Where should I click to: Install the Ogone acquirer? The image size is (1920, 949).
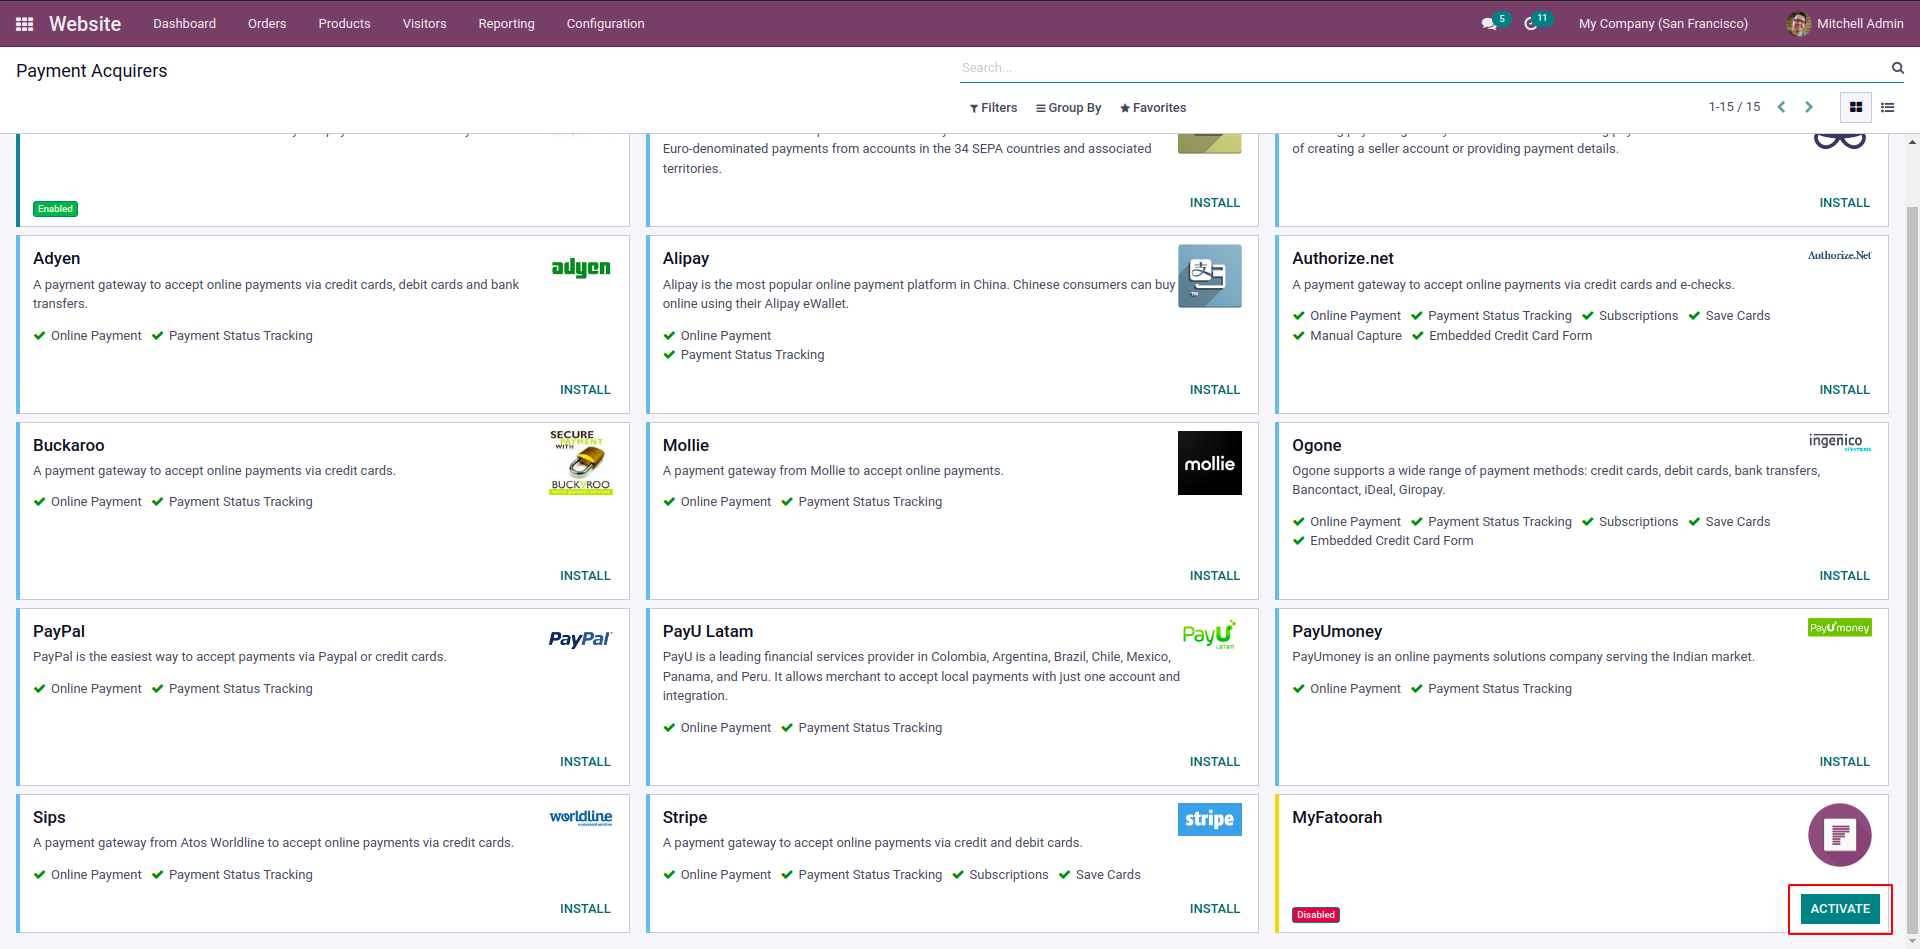pos(1844,576)
